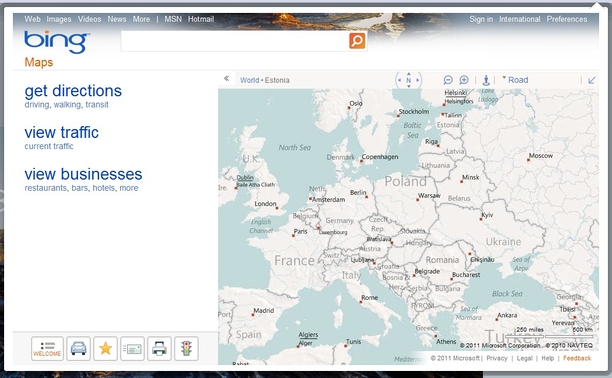The image size is (612, 378).
Task: Open get directions
Action: [73, 91]
